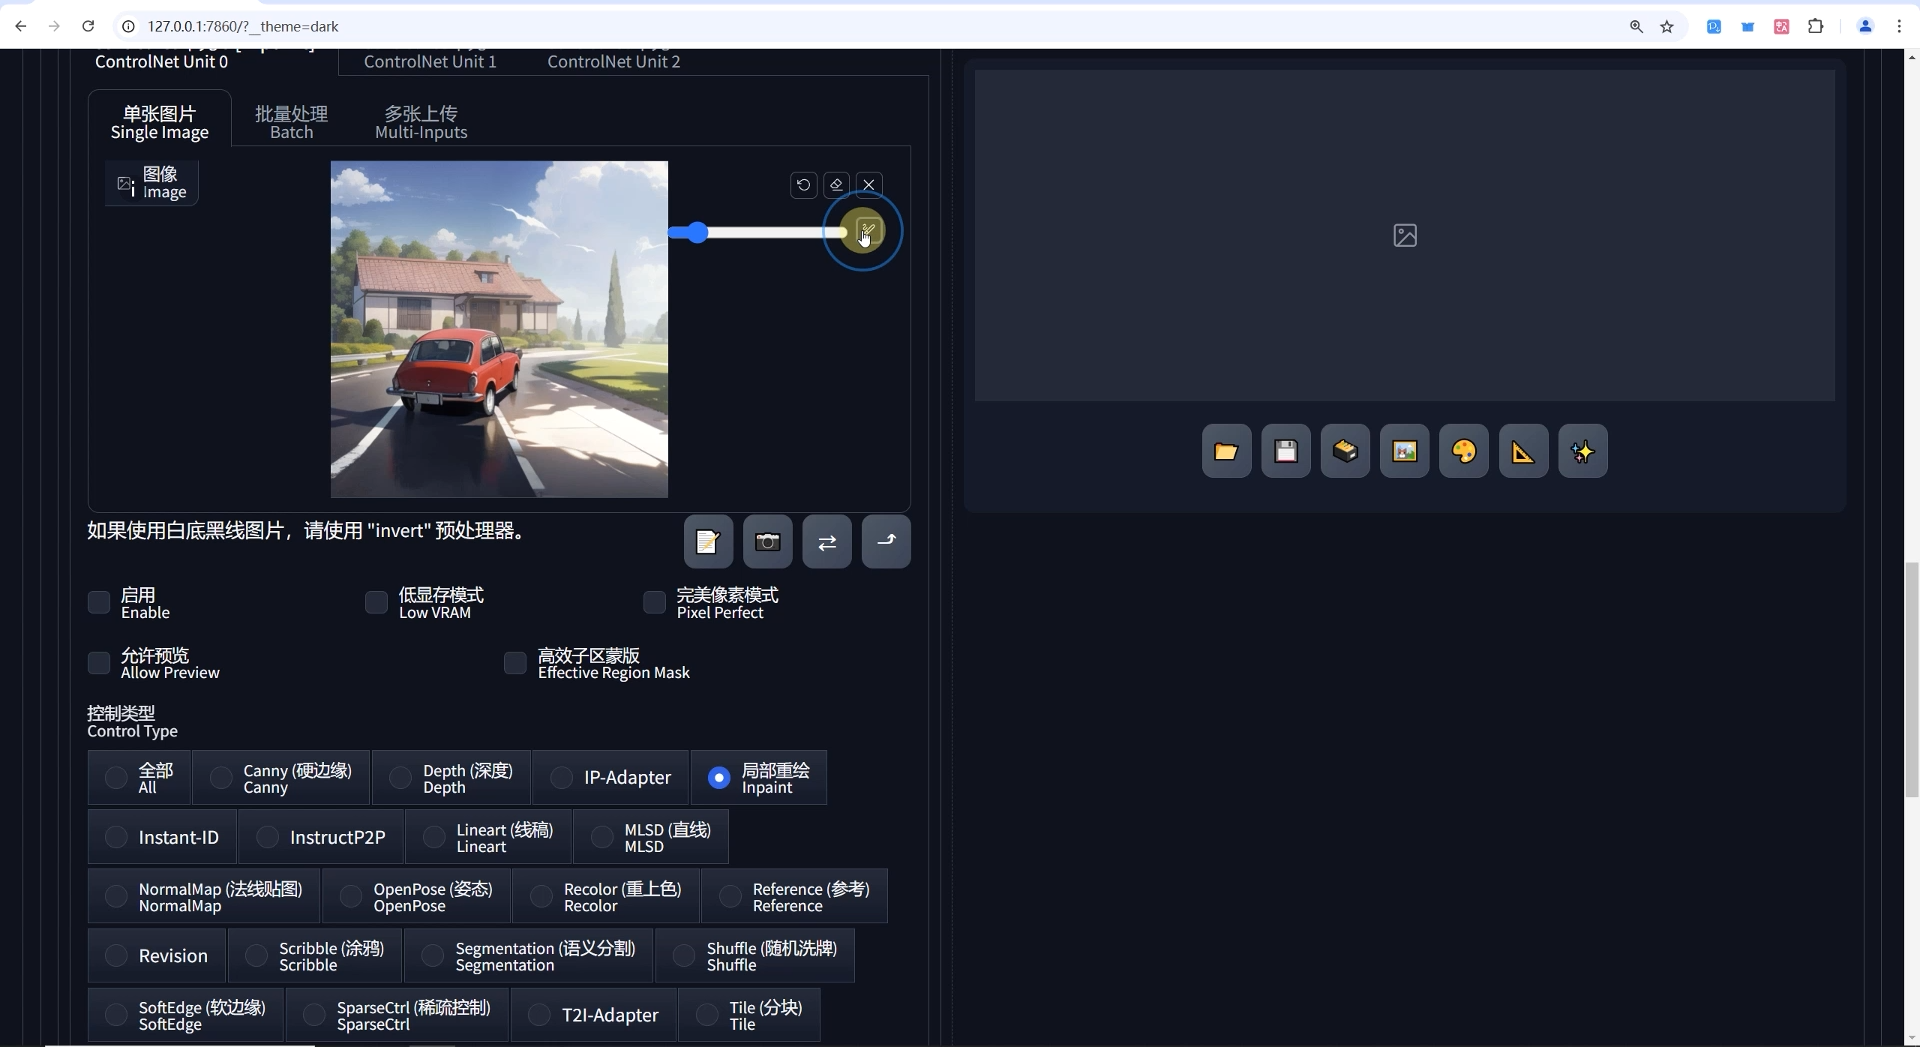Select the Single Image tab
This screenshot has height=1047, width=1920.
[160, 122]
